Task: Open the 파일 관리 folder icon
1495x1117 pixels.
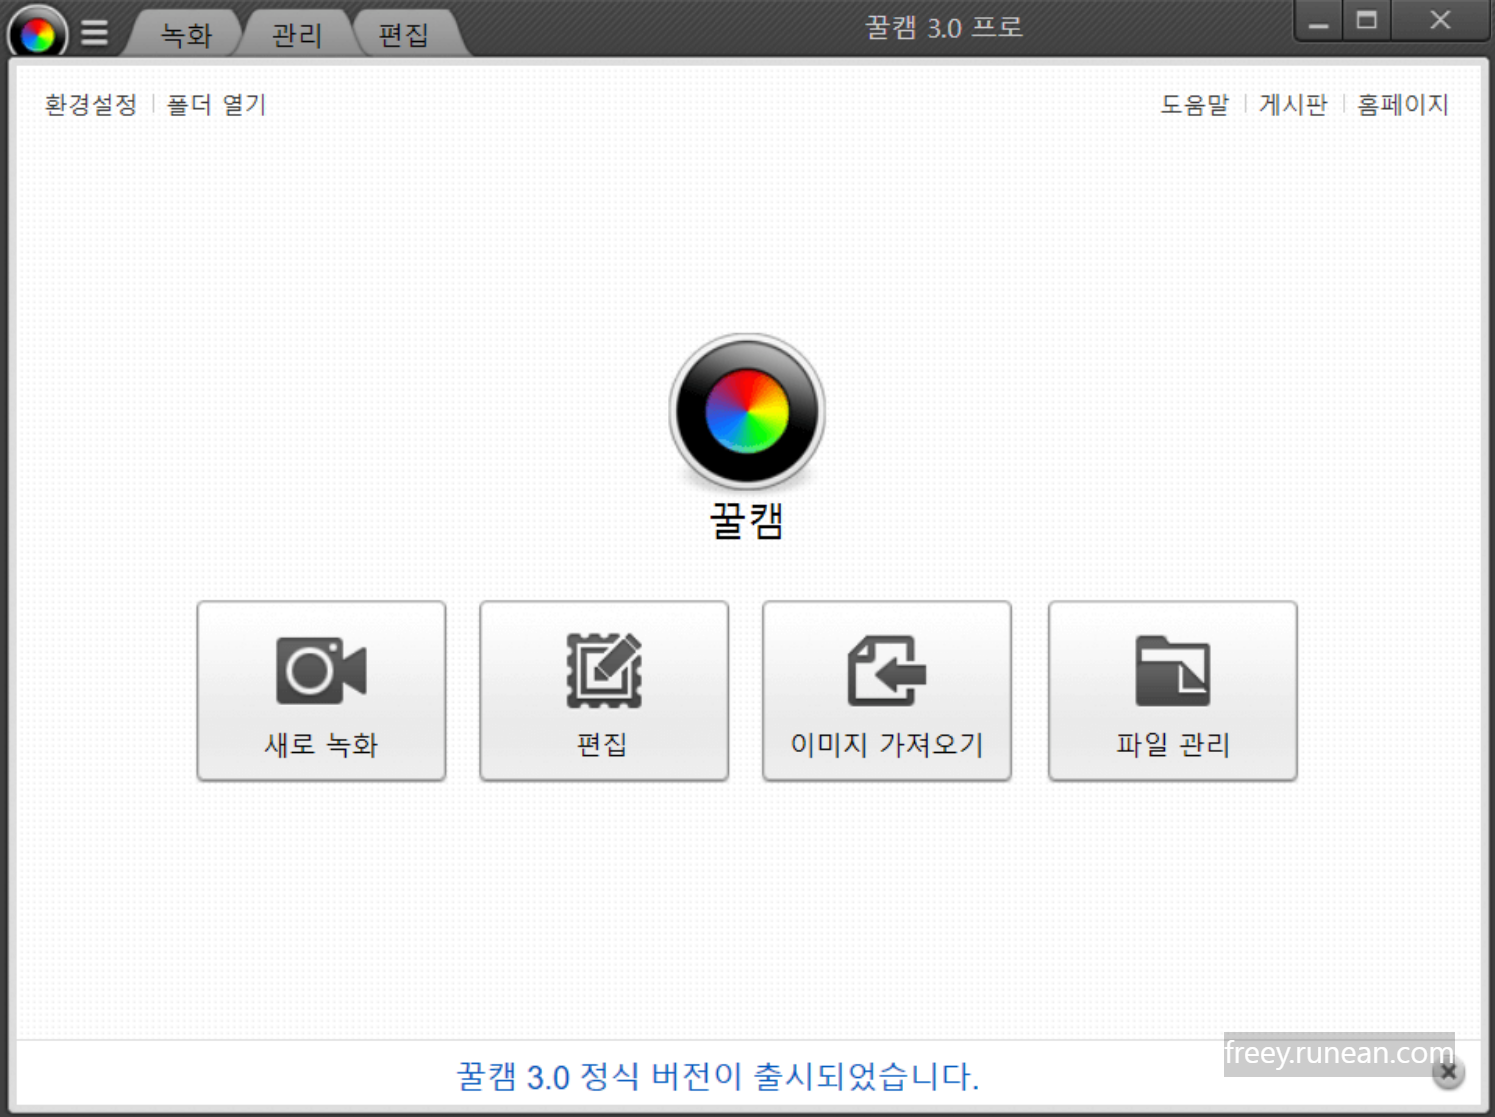Action: tap(1171, 670)
